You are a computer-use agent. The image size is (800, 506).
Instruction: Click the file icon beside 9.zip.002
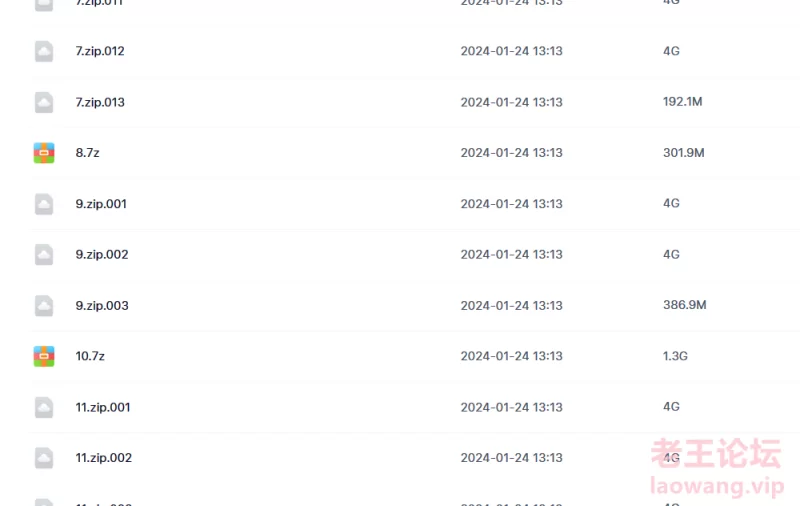pyautogui.click(x=44, y=255)
